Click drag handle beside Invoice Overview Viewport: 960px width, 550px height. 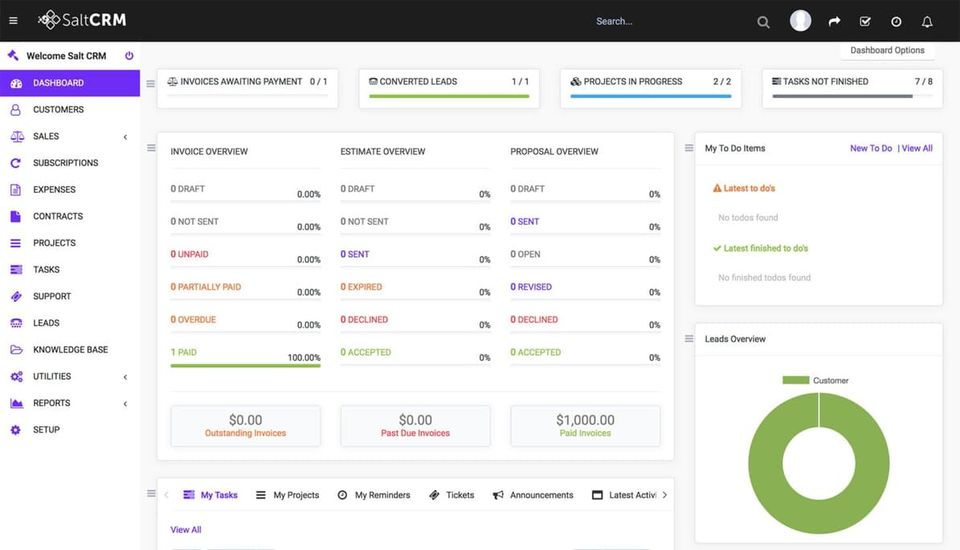151,148
